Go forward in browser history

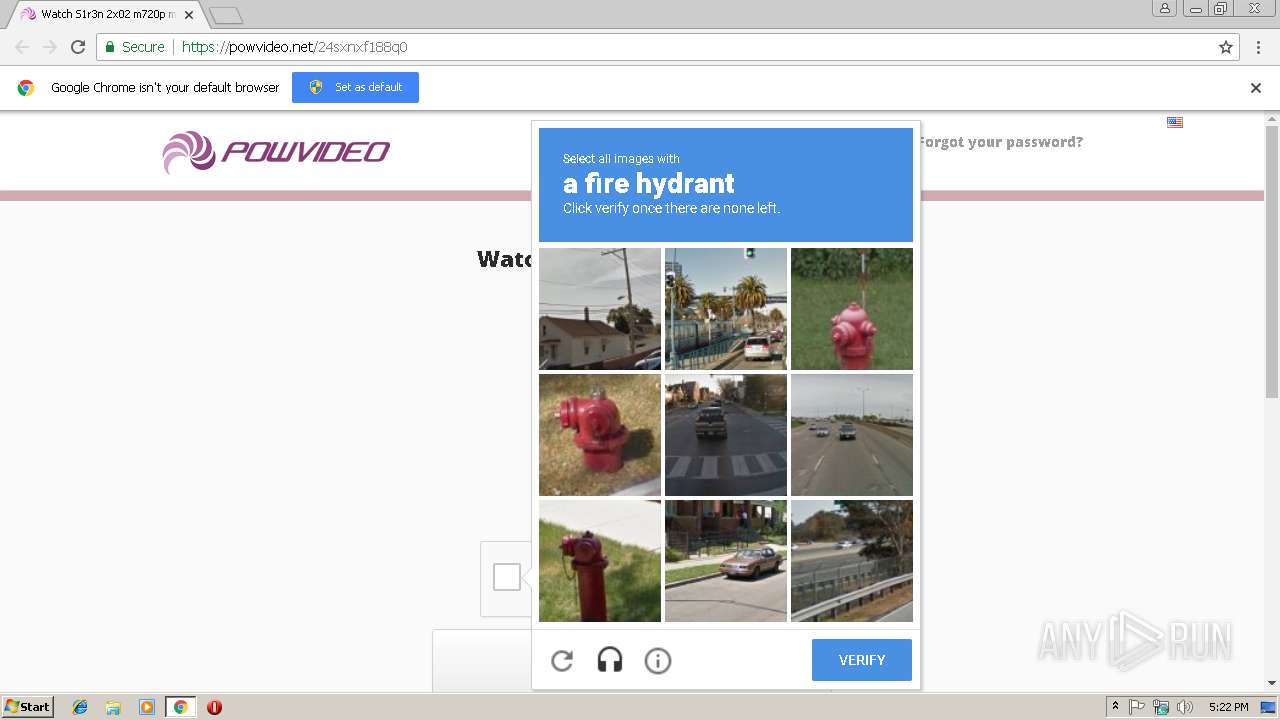pyautogui.click(x=50, y=47)
